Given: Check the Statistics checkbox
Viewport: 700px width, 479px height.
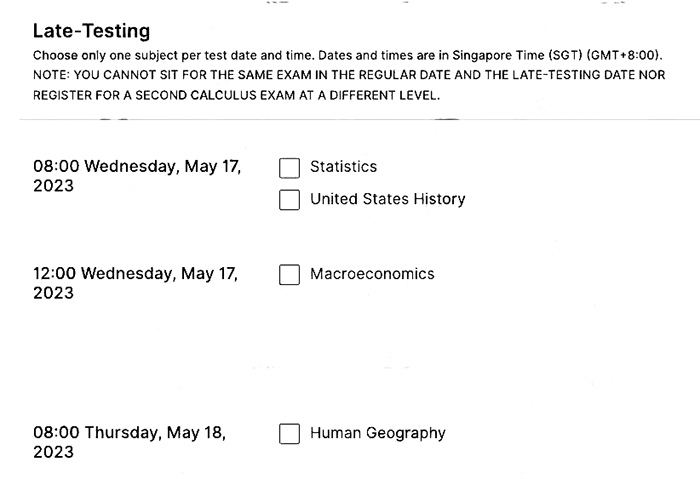Looking at the screenshot, I should pos(289,167).
